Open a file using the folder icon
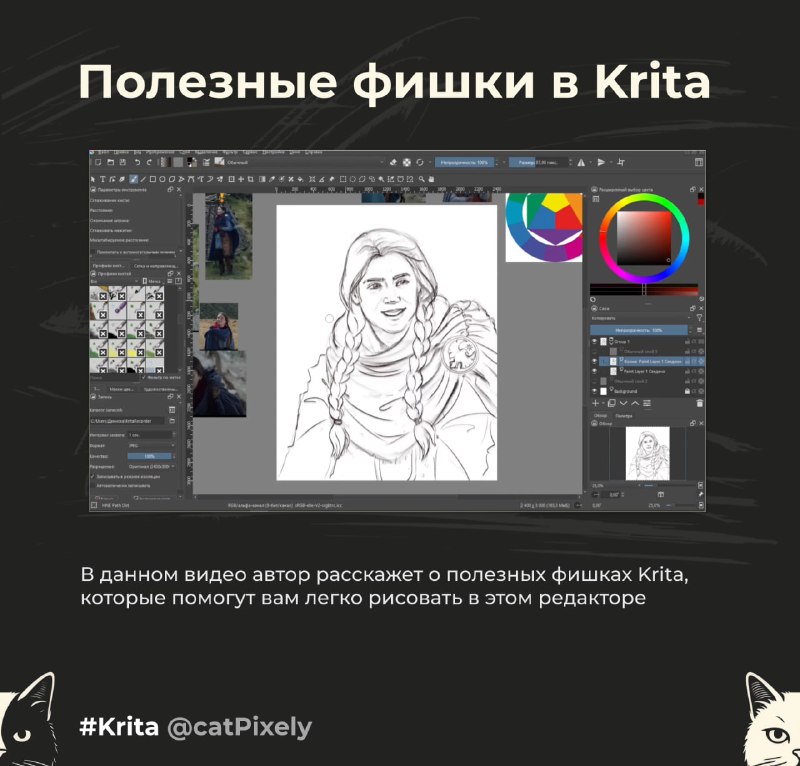This screenshot has width=800, height=766. (x=110, y=162)
